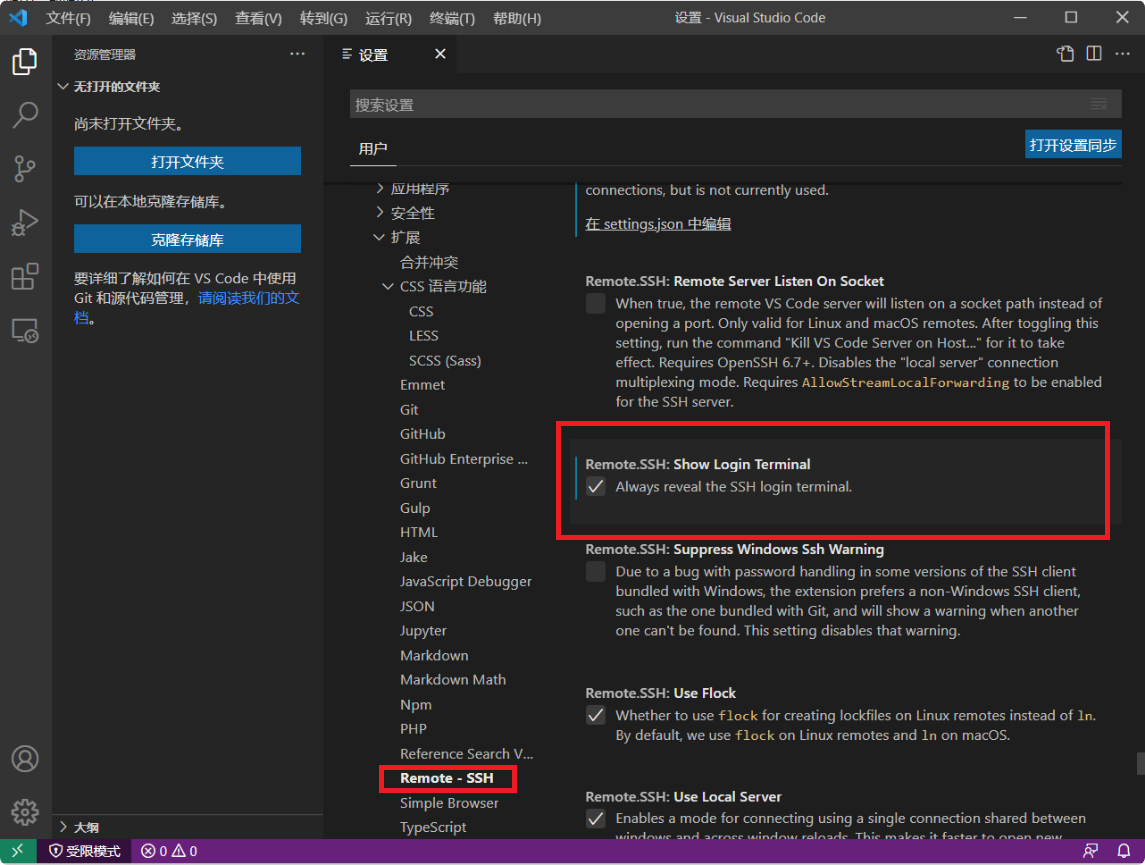Click the feedback icon in status bar
1145x865 pixels.
tap(1090, 851)
